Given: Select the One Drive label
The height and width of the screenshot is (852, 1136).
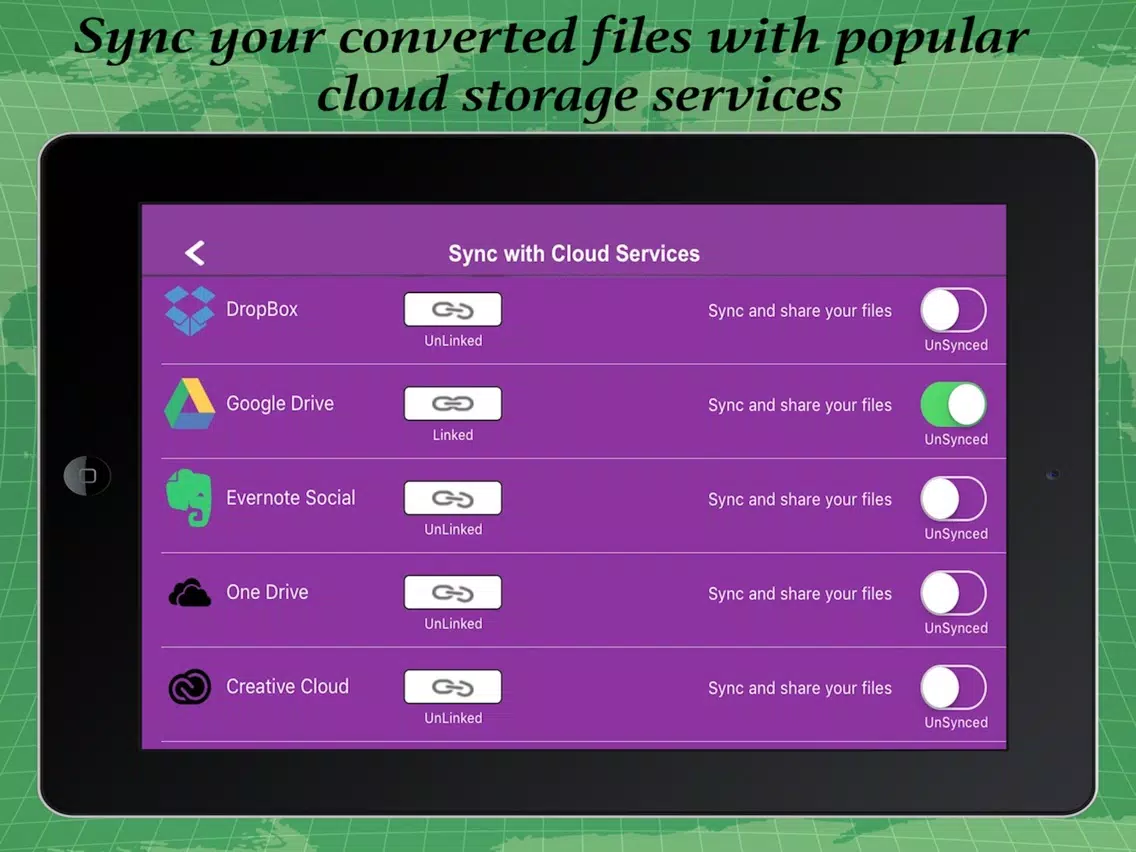Looking at the screenshot, I should pyautogui.click(x=267, y=592).
